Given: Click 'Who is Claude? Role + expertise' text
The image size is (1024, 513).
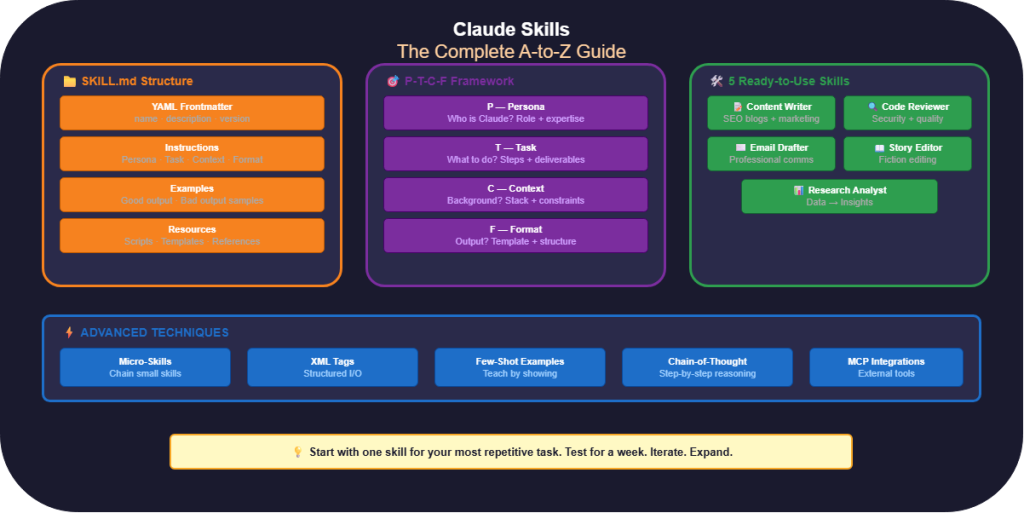Looking at the screenshot, I should coord(516,119).
